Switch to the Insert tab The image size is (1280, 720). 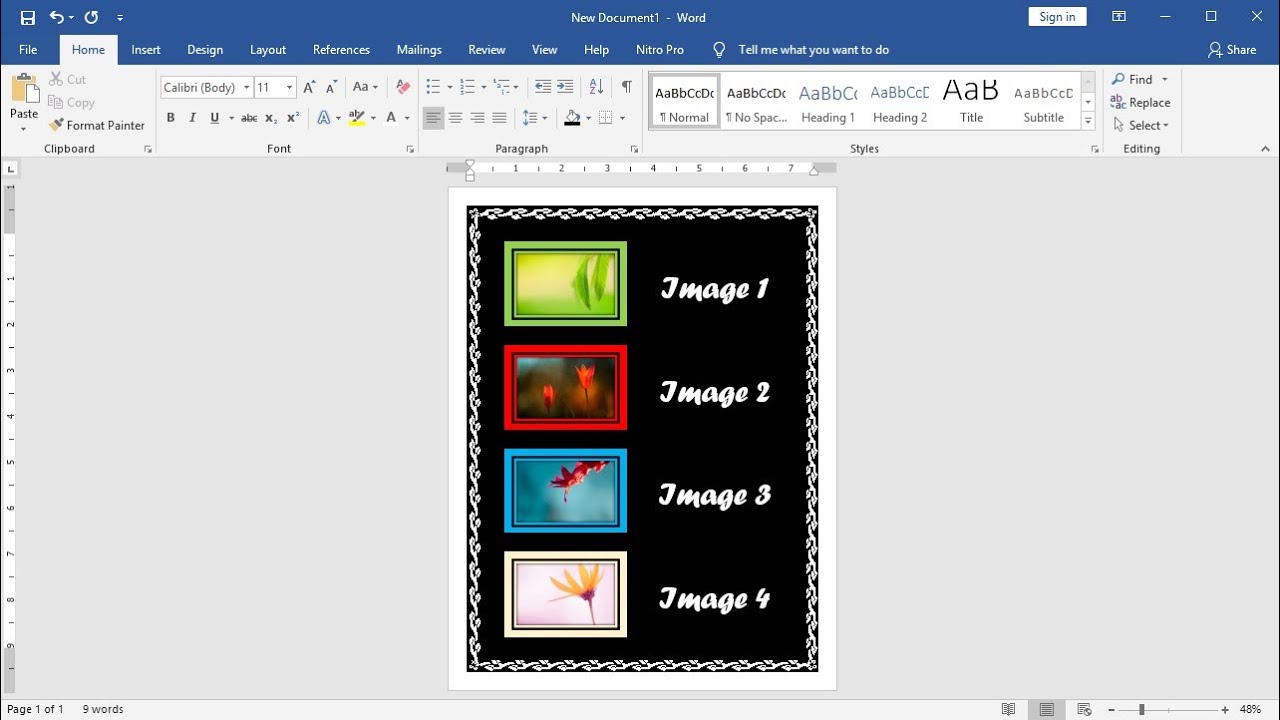pyautogui.click(x=146, y=49)
